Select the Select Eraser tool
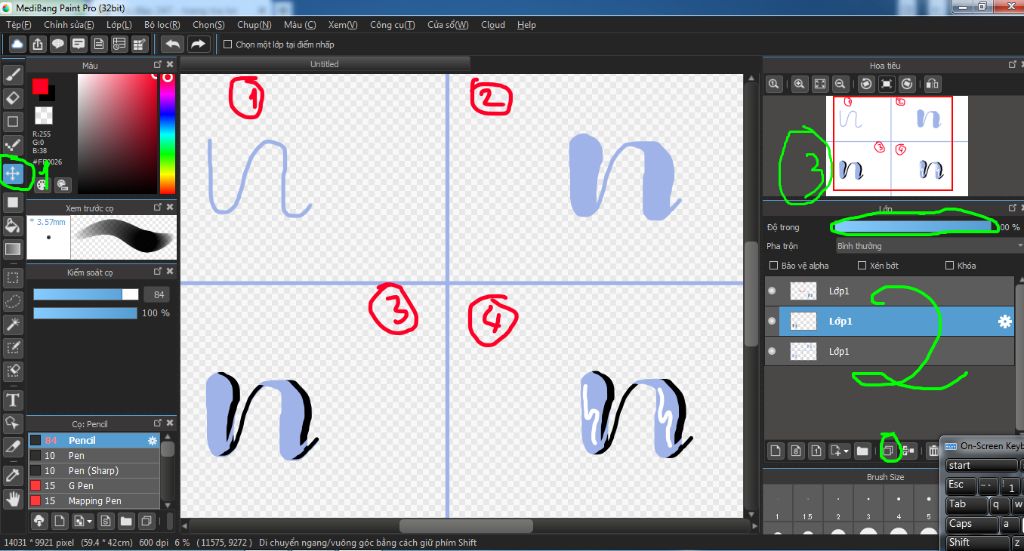Screen dimensions: 1024x551 click(12, 371)
